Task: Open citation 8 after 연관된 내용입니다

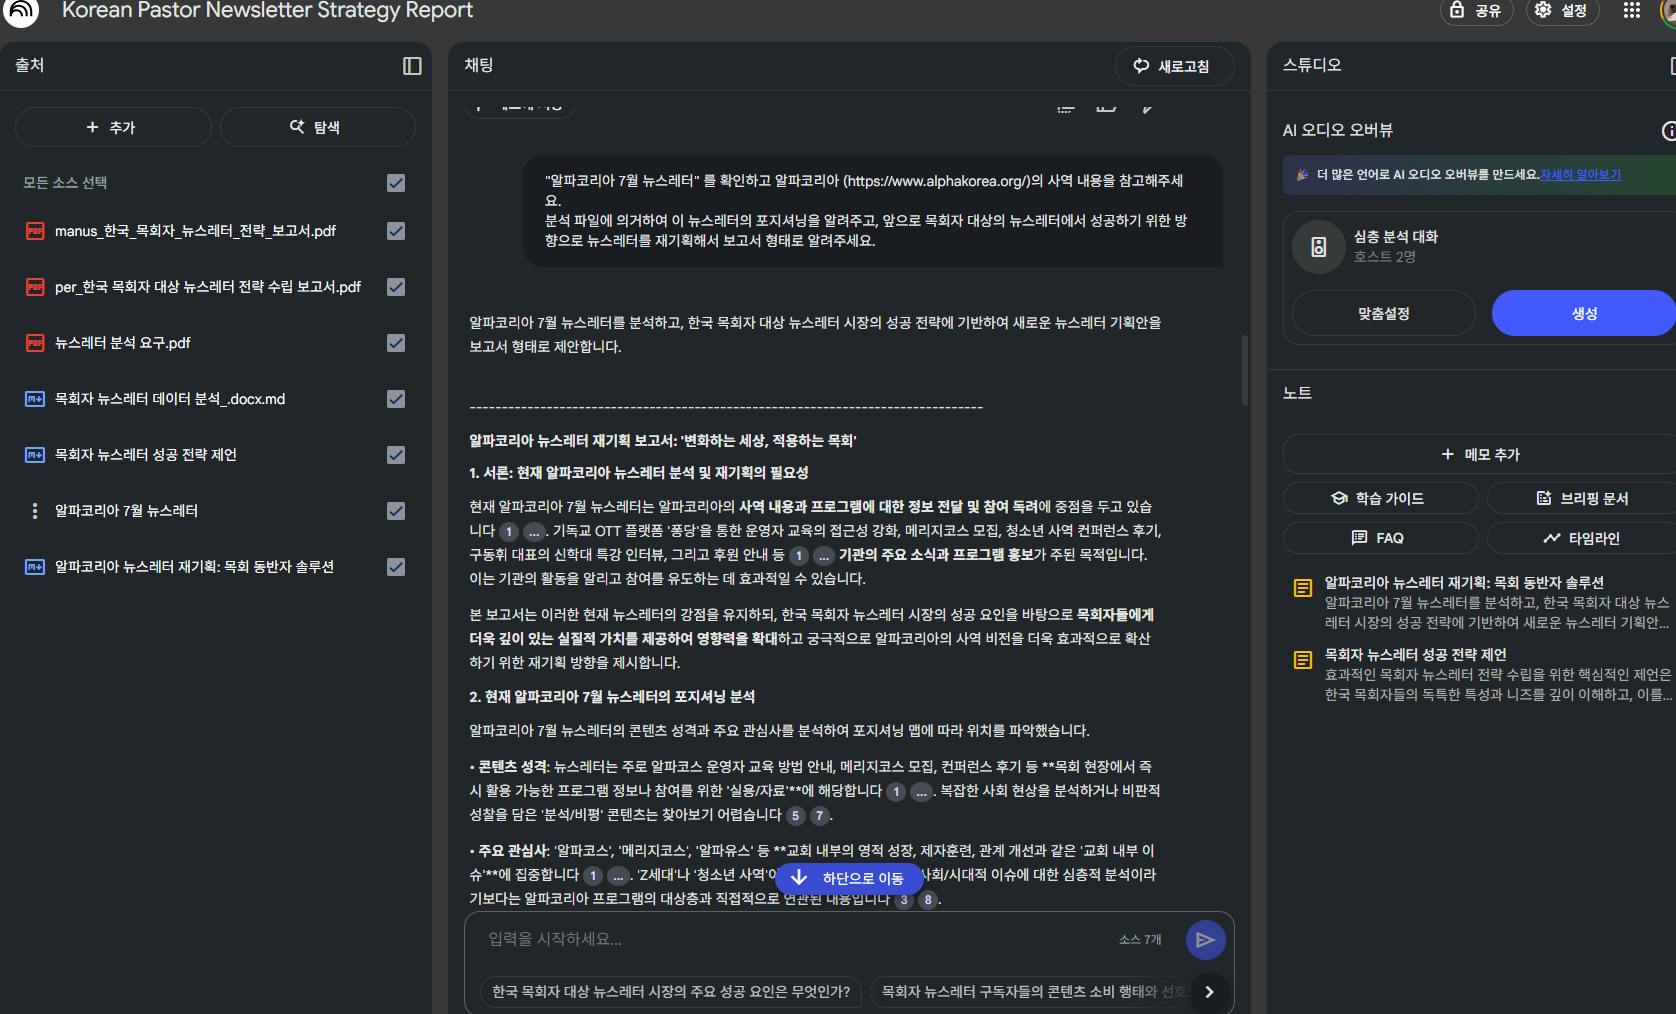Action: click(x=928, y=900)
